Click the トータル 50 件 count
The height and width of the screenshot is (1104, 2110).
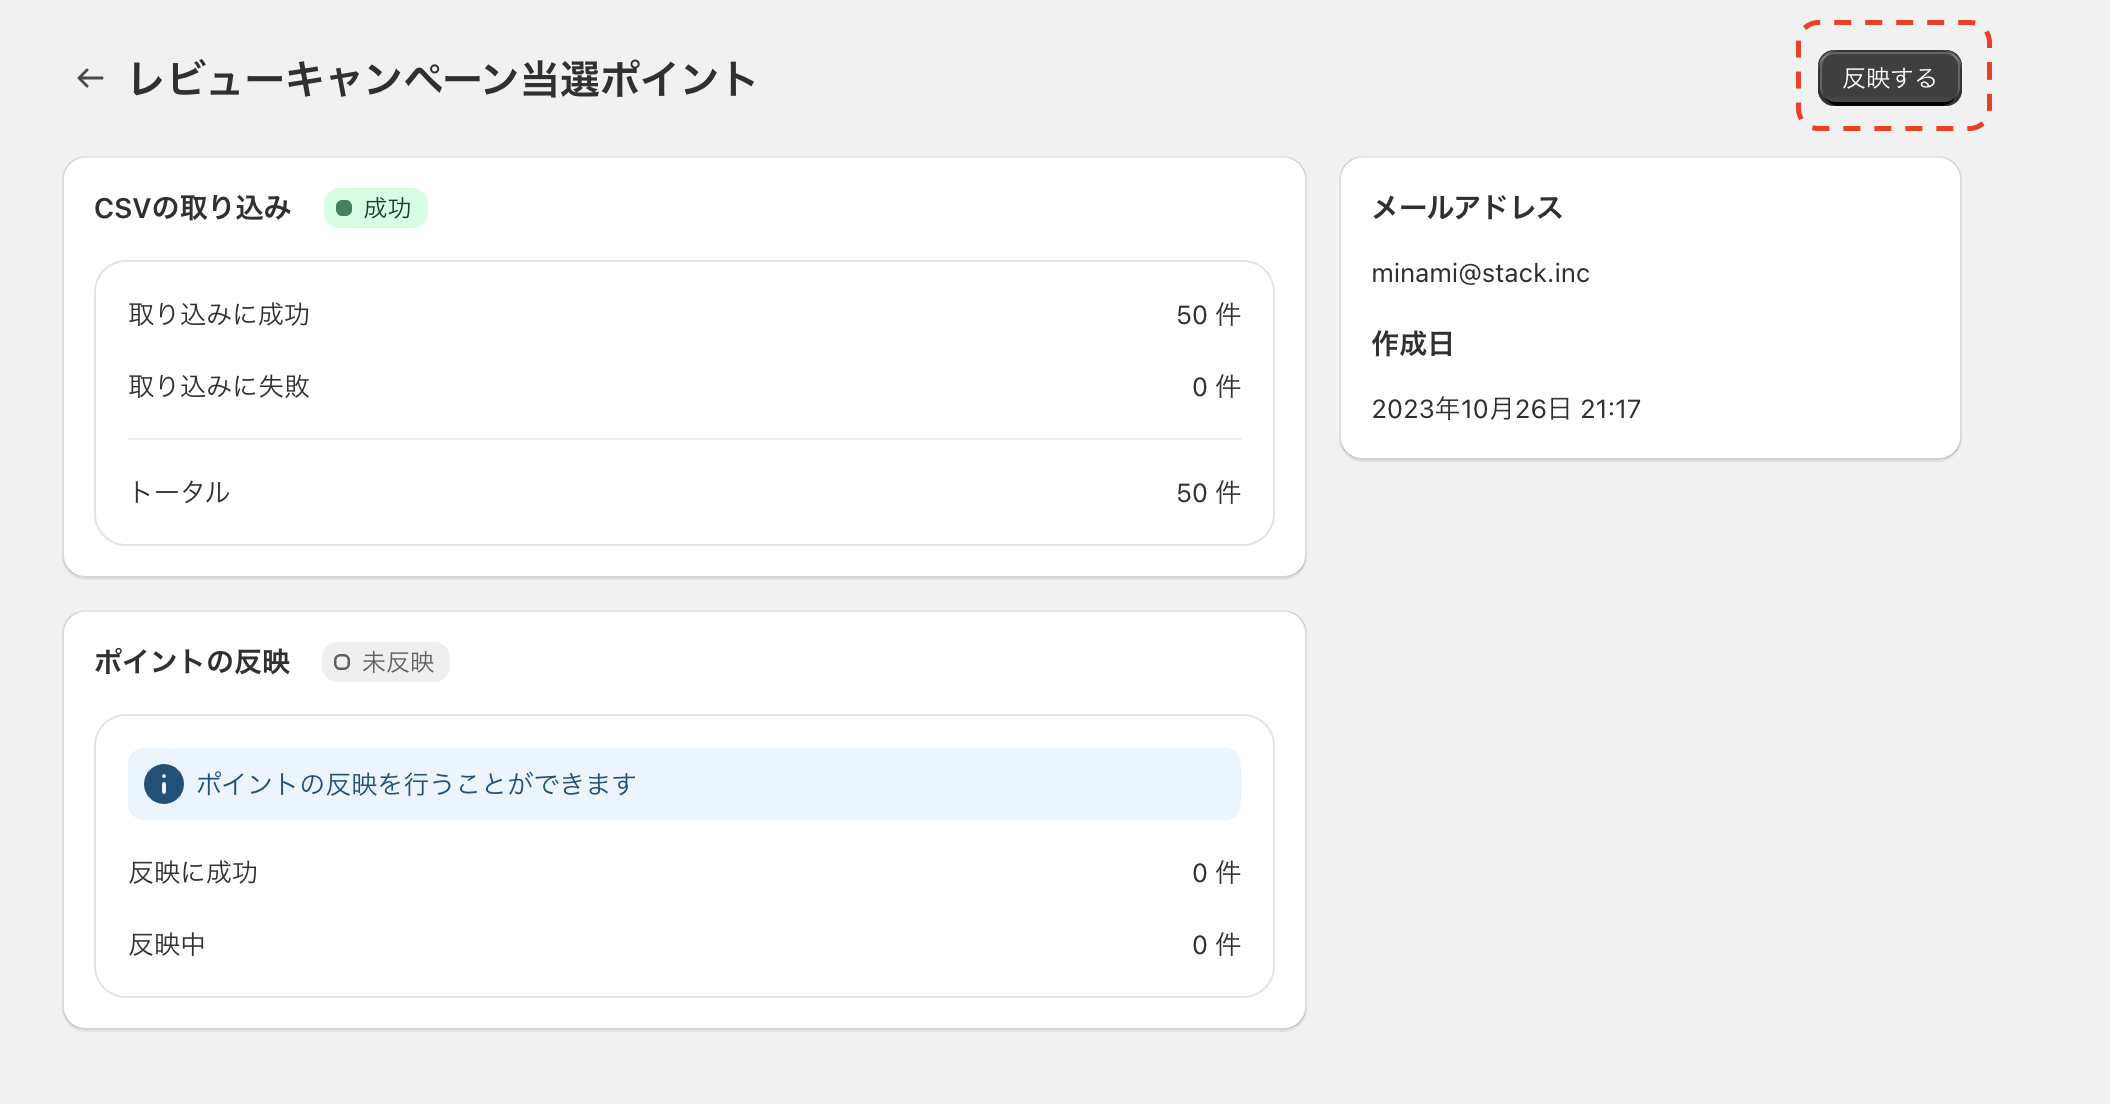point(1208,492)
